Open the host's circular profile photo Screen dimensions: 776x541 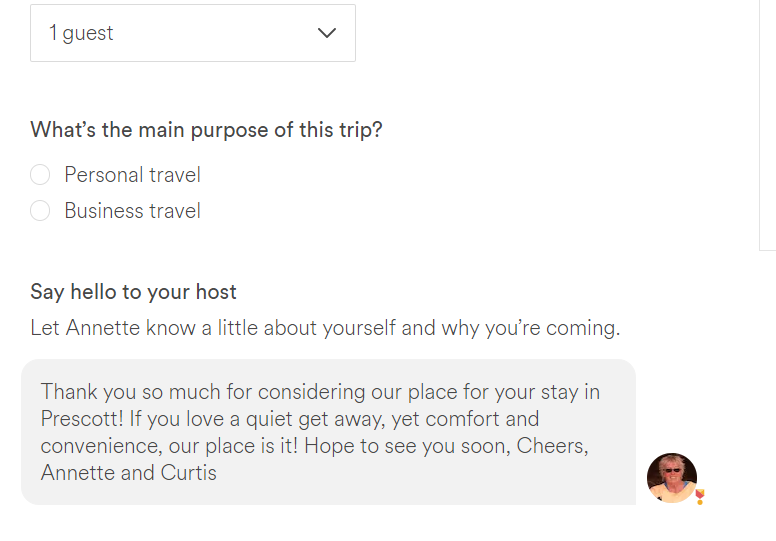[671, 477]
